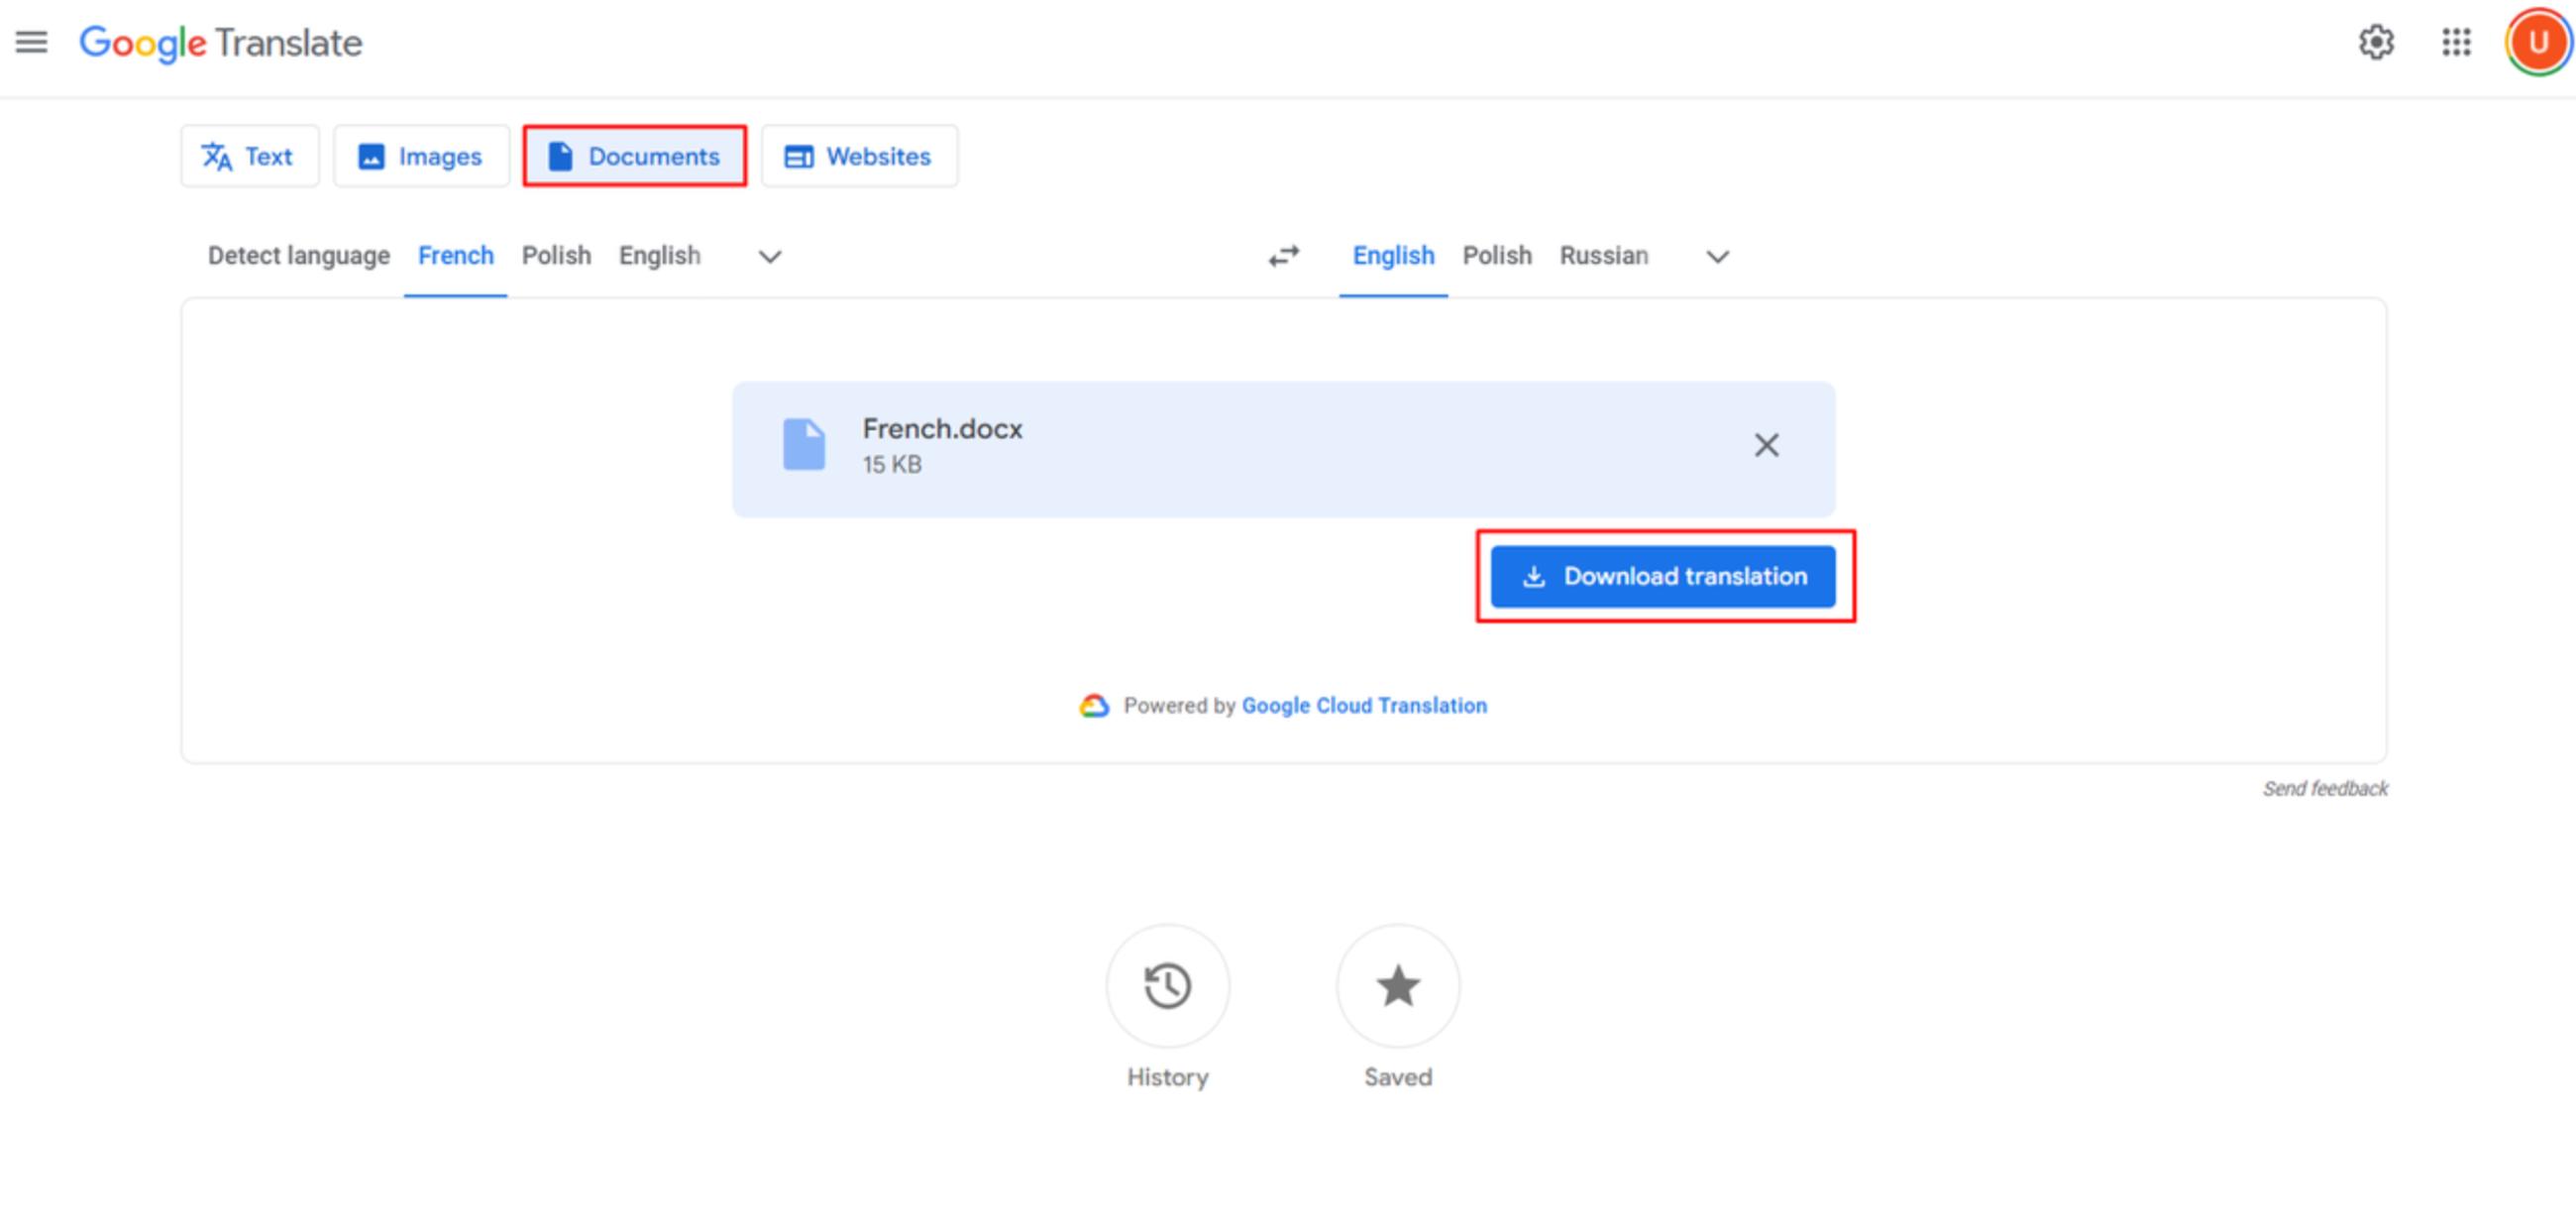Expand more source language options
The height and width of the screenshot is (1231, 2576).
coord(769,257)
